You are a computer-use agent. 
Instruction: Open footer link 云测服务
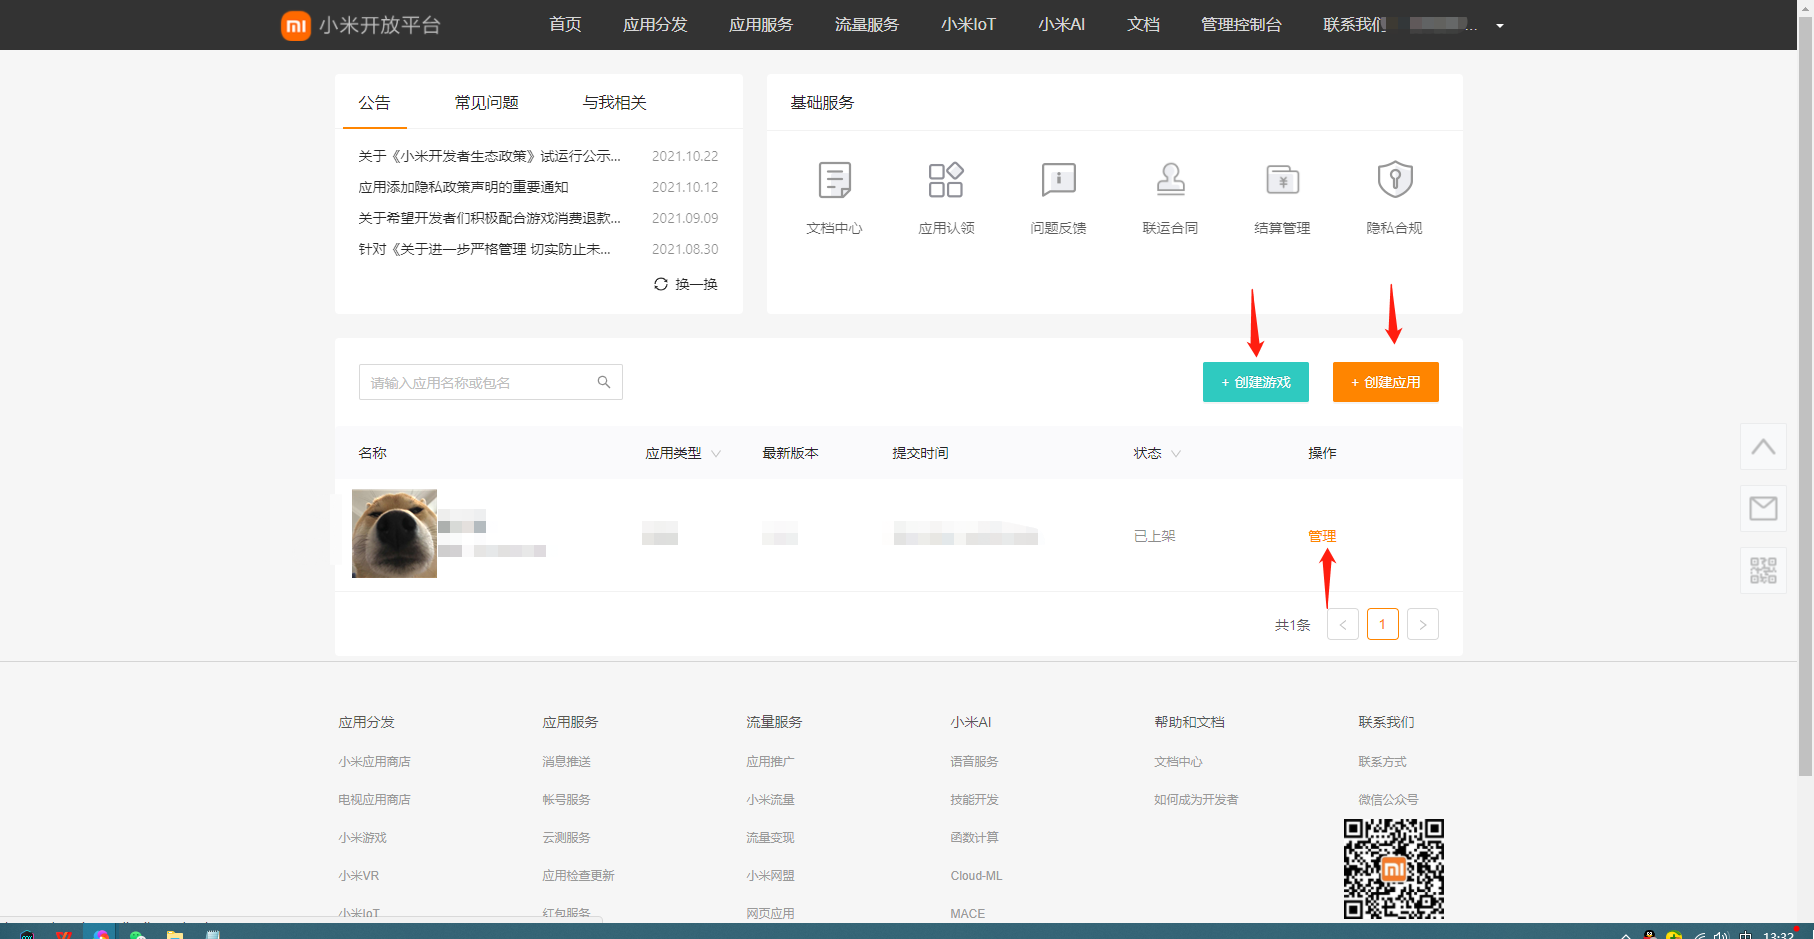tap(566, 838)
